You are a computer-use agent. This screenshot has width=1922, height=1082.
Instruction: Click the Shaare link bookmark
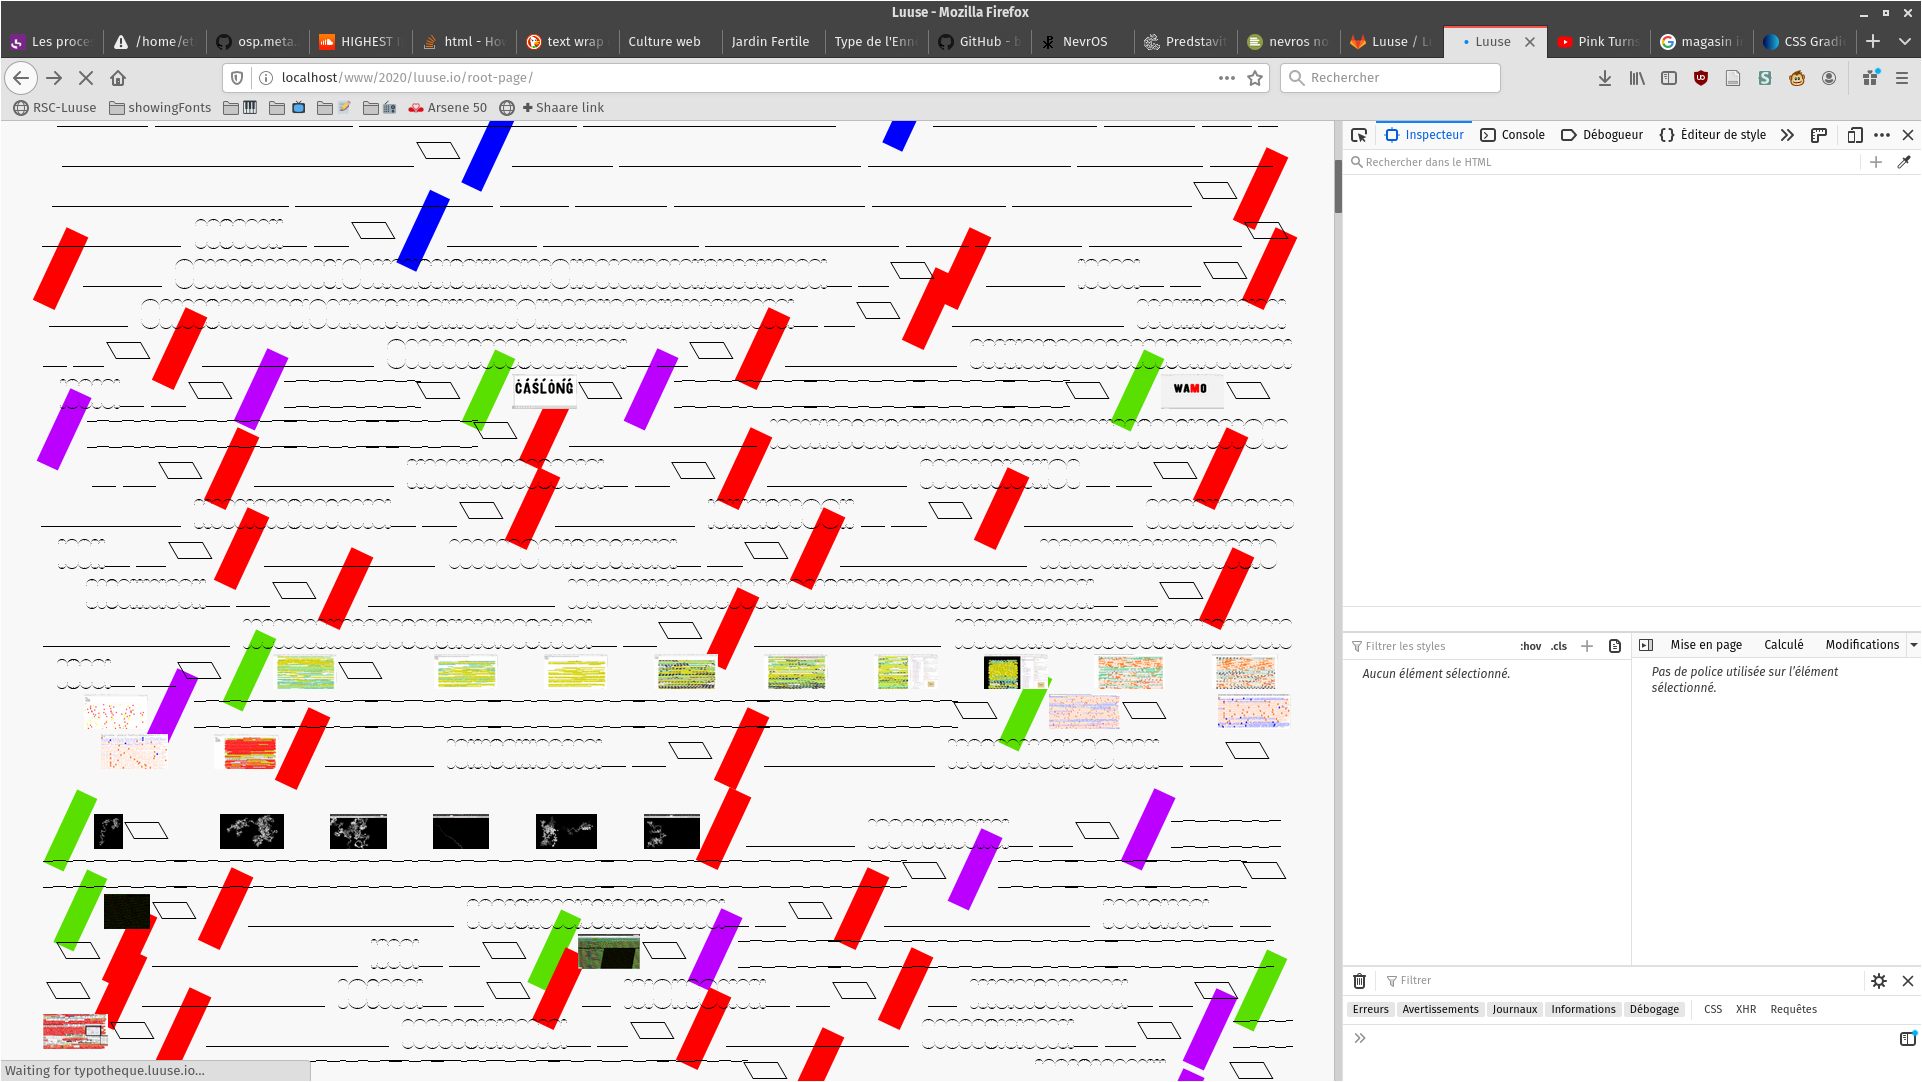563,108
